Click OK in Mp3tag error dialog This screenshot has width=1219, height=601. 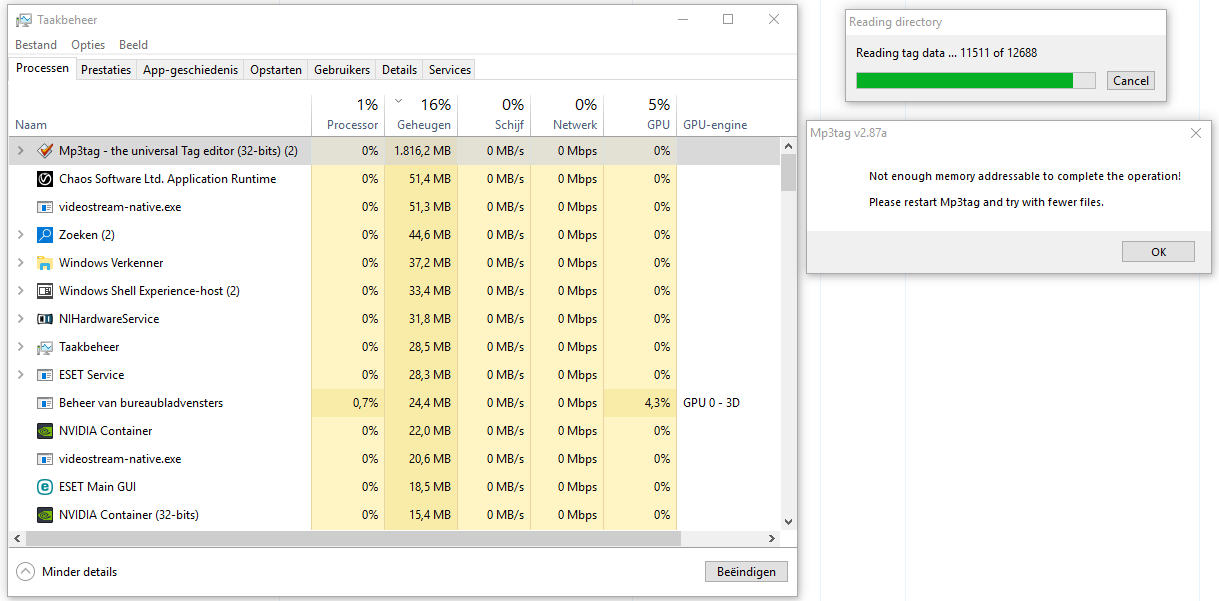coord(1158,251)
